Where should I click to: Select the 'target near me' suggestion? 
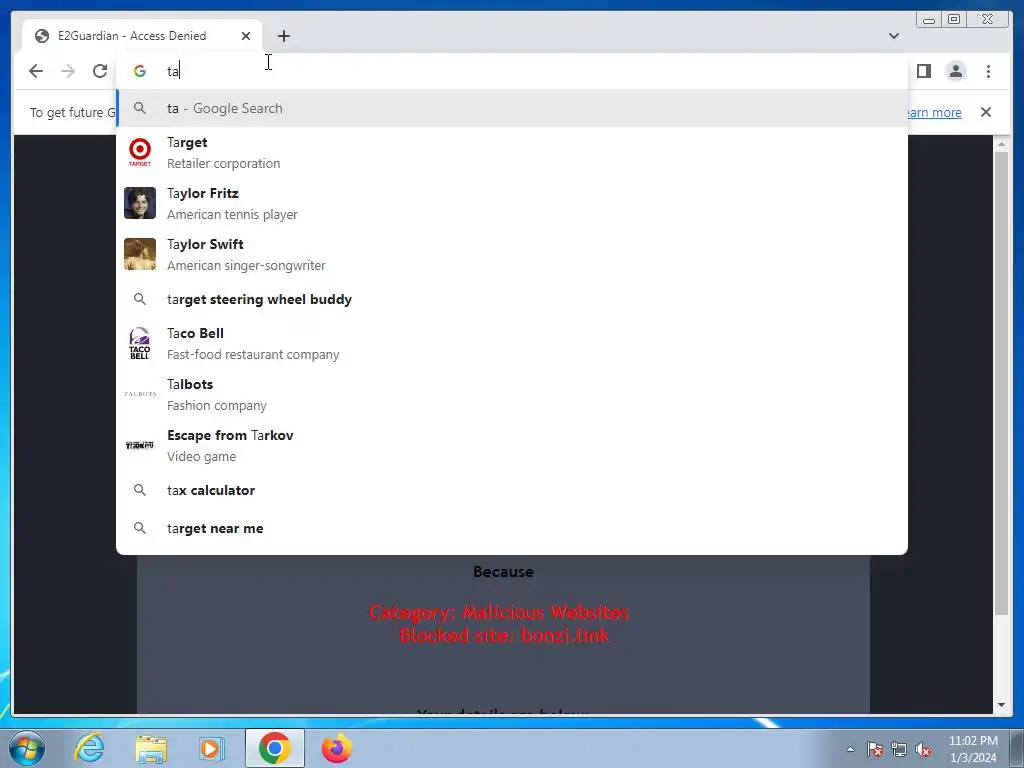(512, 528)
